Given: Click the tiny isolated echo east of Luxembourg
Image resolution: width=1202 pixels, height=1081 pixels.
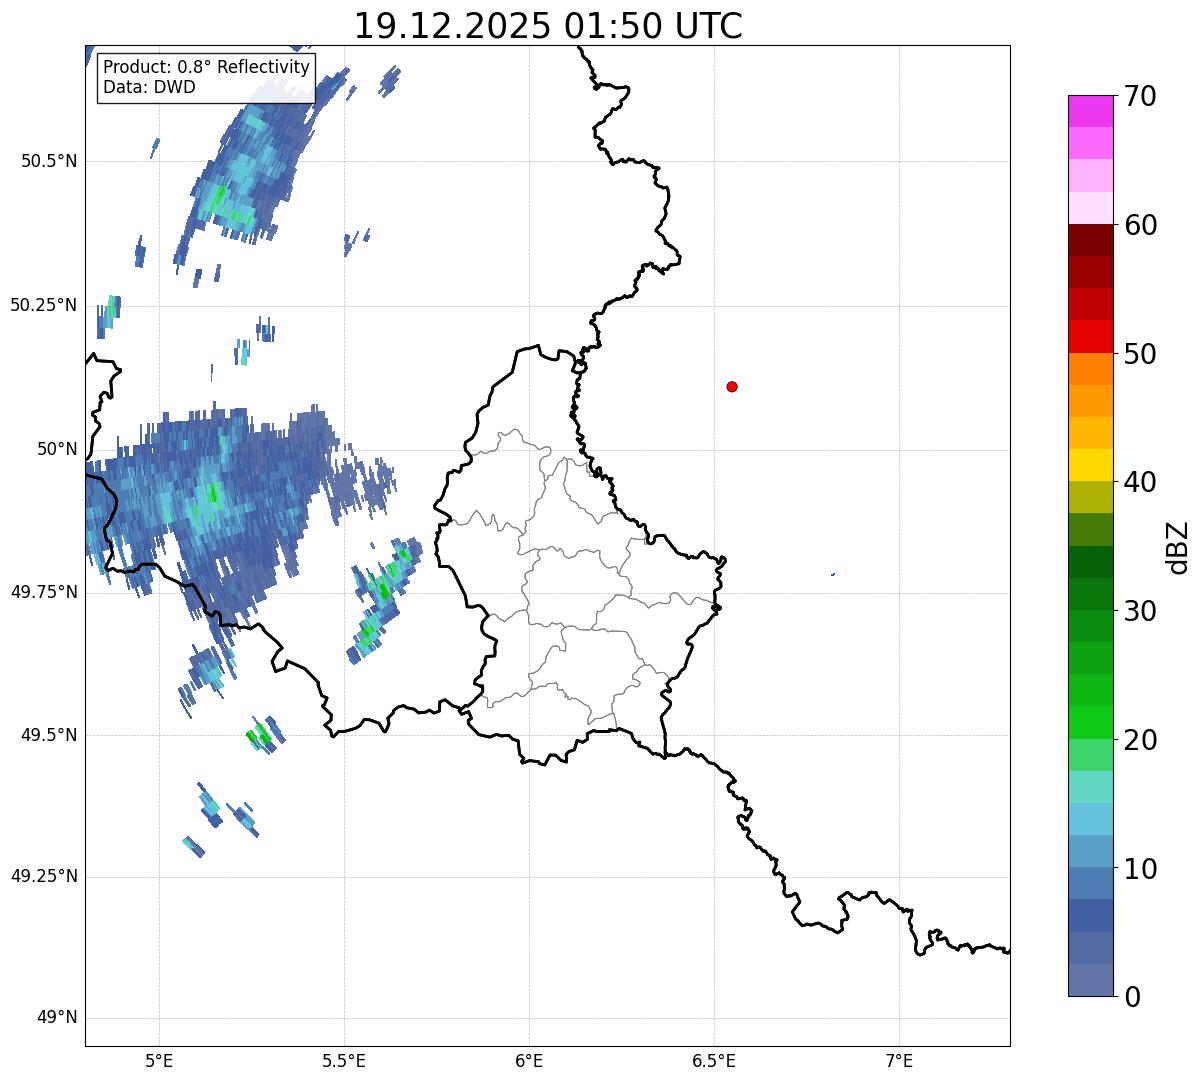Looking at the screenshot, I should (833, 574).
